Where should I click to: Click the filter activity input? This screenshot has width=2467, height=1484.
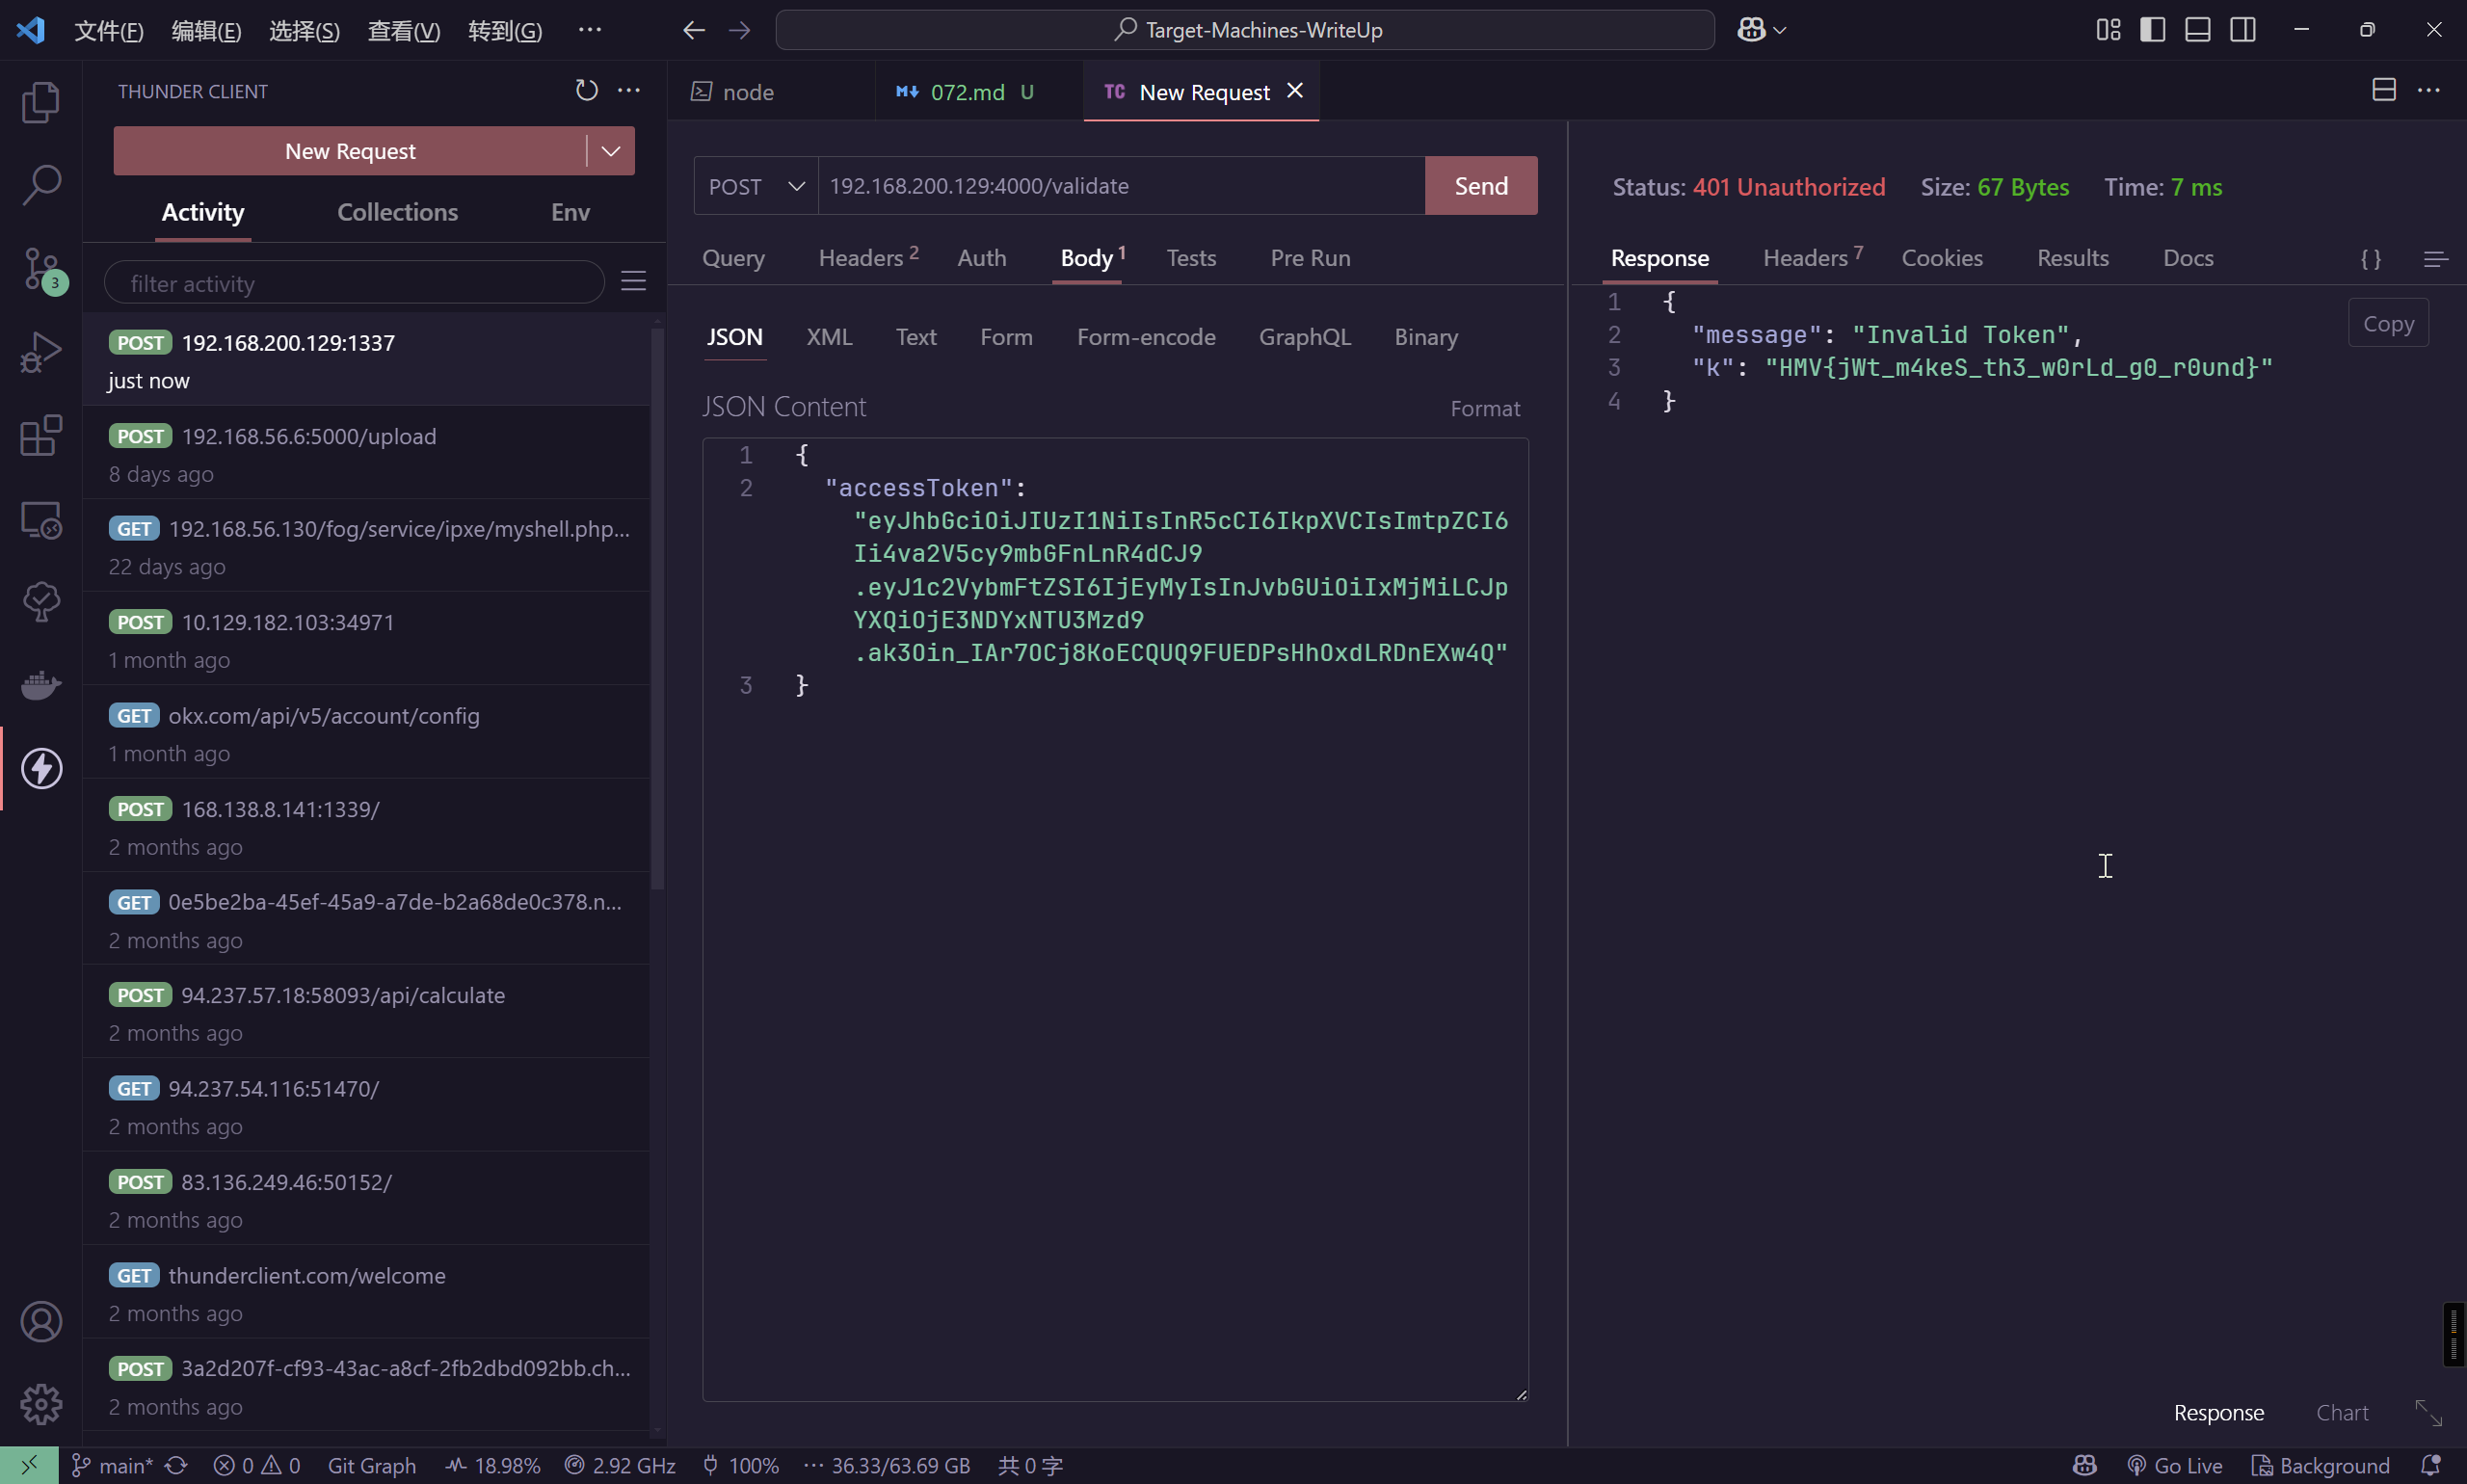(x=355, y=283)
